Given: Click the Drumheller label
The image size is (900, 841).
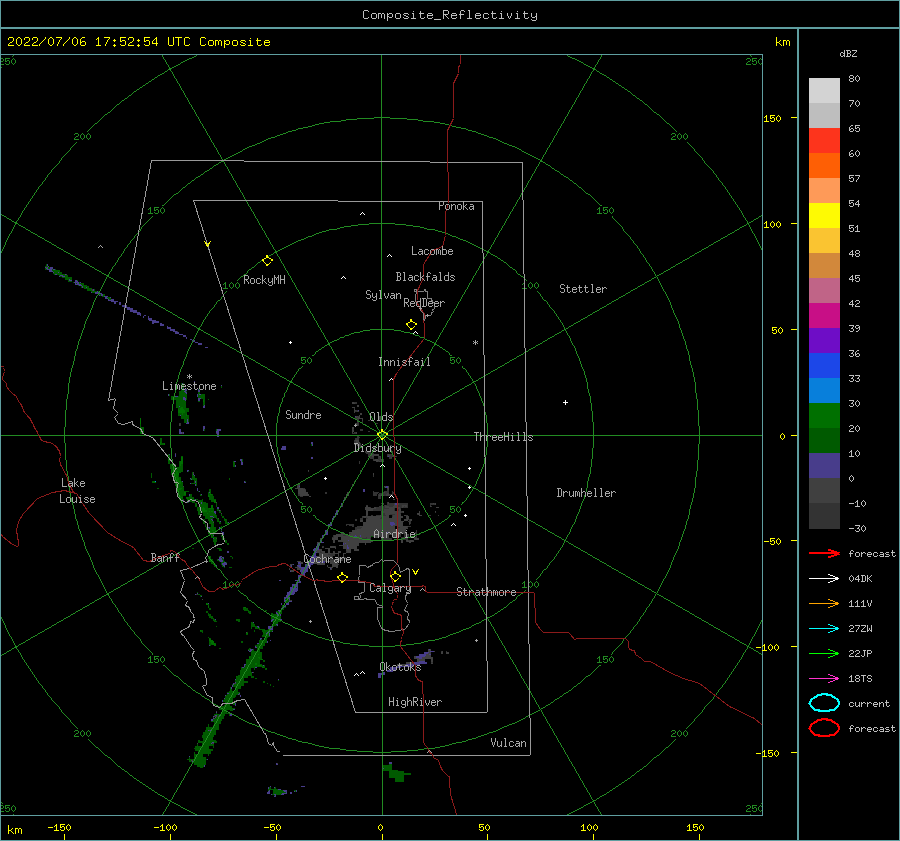Looking at the screenshot, I should [586, 493].
